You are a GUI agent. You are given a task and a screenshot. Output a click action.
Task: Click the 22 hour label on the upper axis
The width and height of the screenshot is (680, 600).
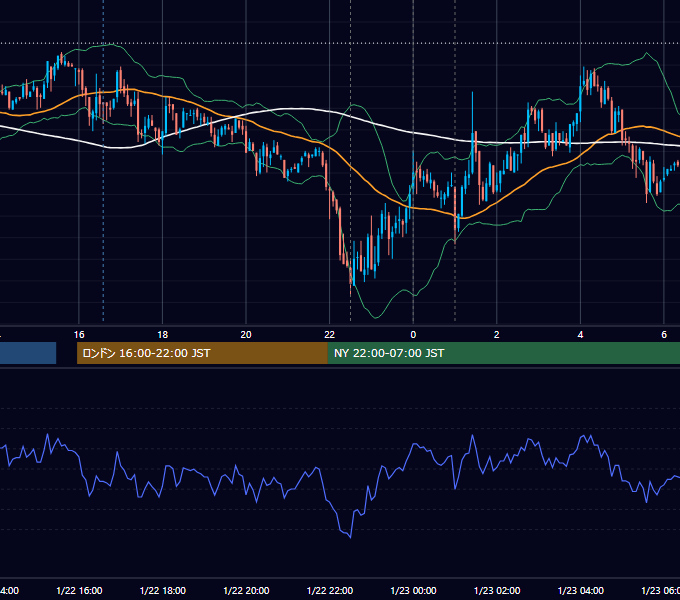tap(330, 334)
